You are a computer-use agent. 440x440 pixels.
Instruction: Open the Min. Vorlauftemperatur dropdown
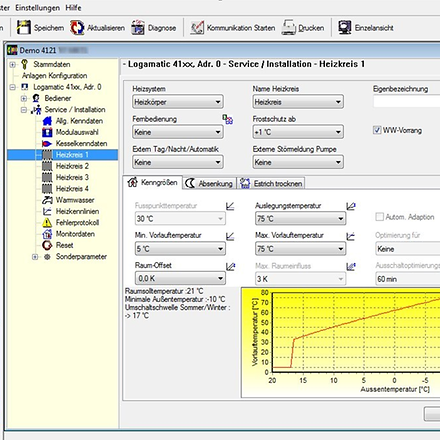180,249
